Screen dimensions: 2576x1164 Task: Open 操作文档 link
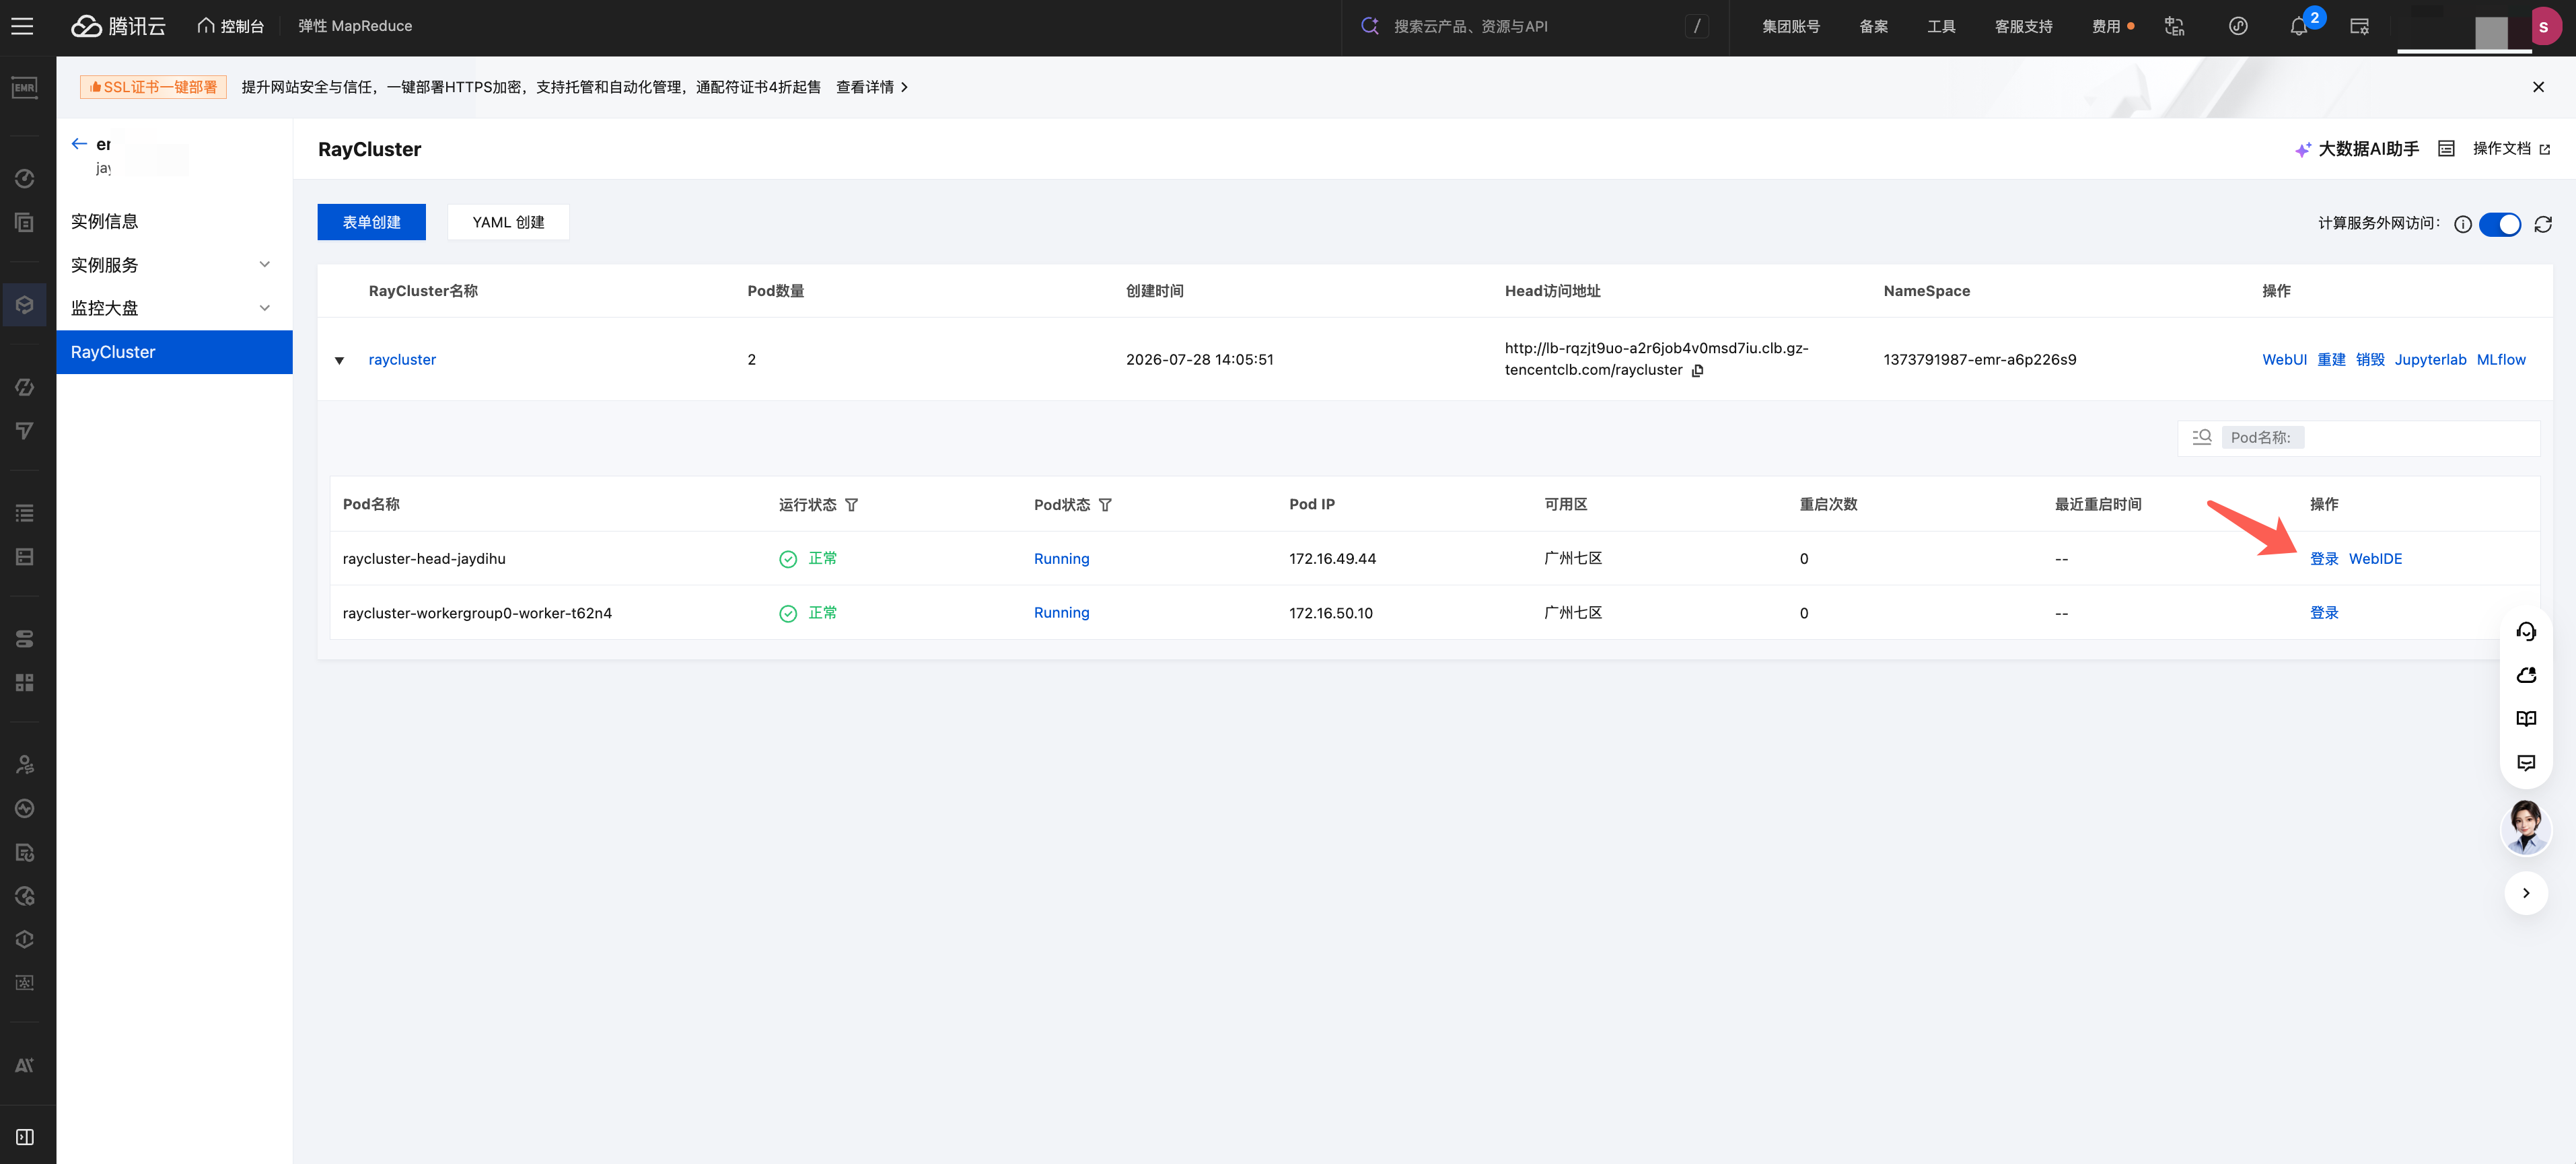[2511, 149]
